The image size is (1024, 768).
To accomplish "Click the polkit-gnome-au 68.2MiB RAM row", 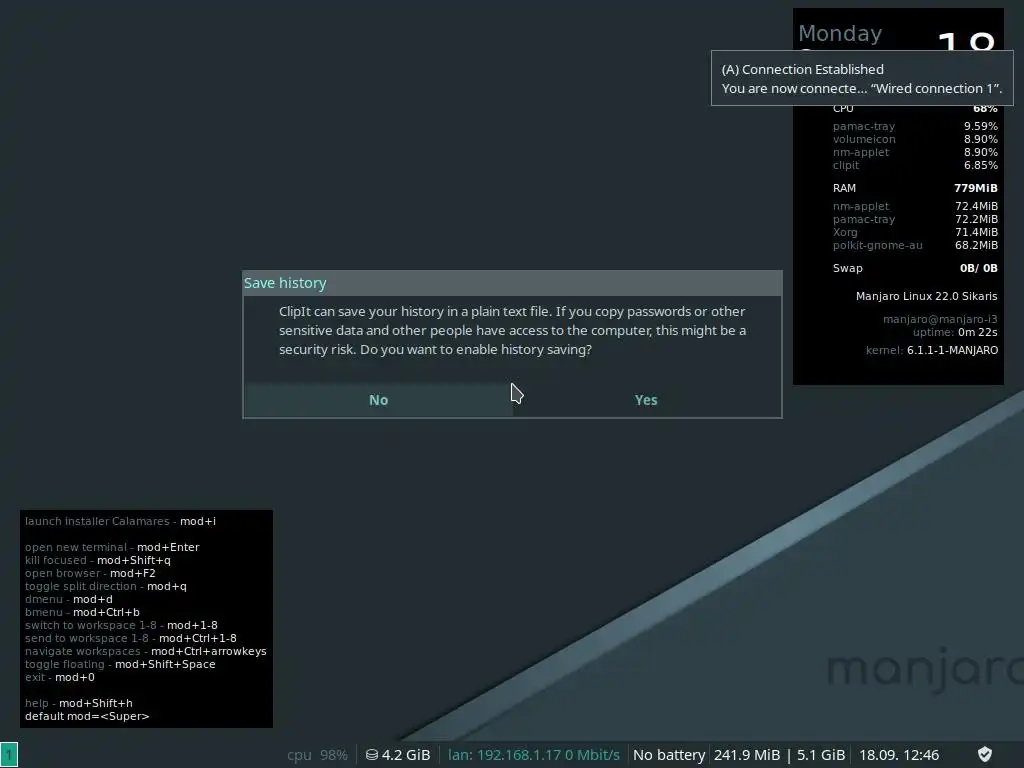I will [915, 246].
